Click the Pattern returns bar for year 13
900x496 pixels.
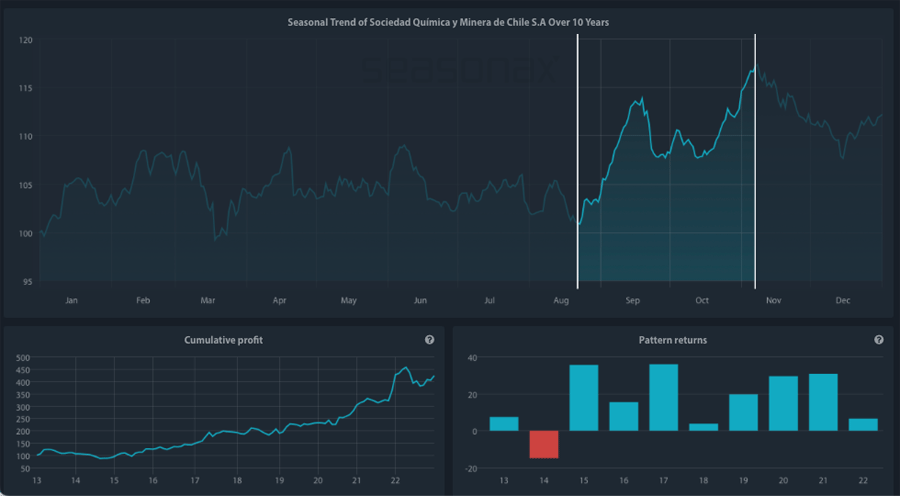[x=504, y=424]
